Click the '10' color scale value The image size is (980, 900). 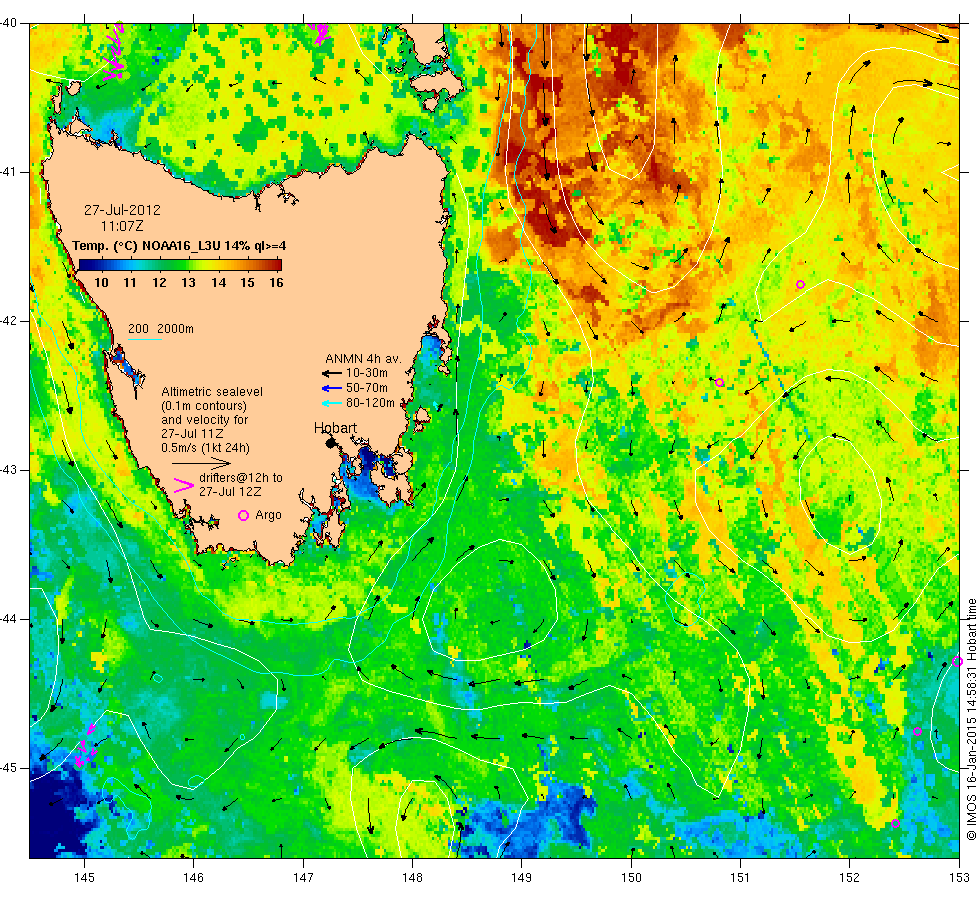[101, 282]
